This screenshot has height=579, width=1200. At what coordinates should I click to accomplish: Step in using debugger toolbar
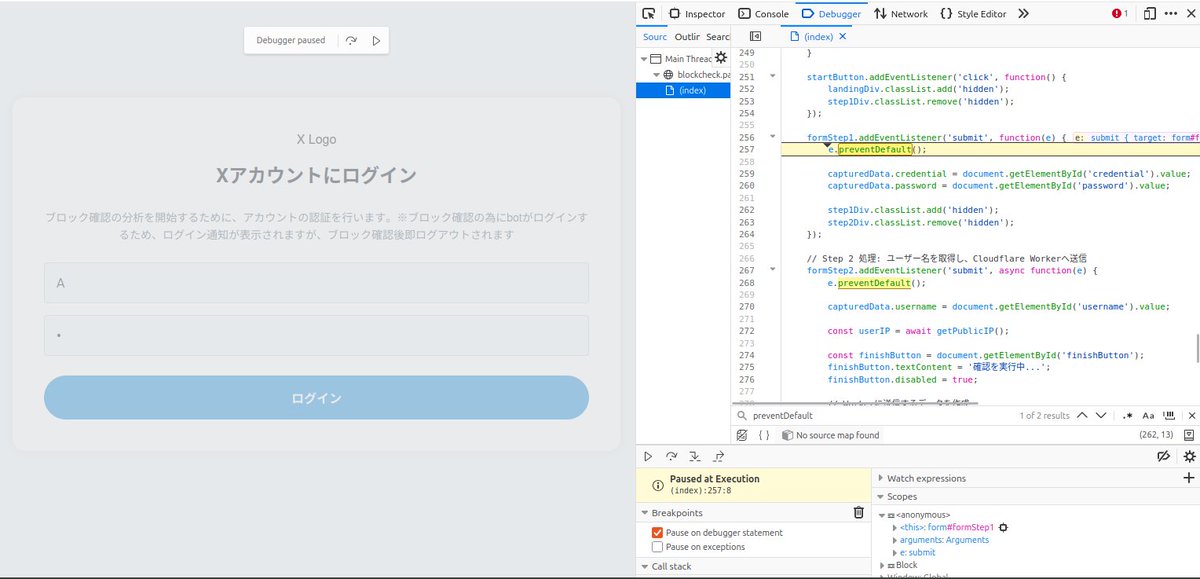pyautogui.click(x=695, y=456)
